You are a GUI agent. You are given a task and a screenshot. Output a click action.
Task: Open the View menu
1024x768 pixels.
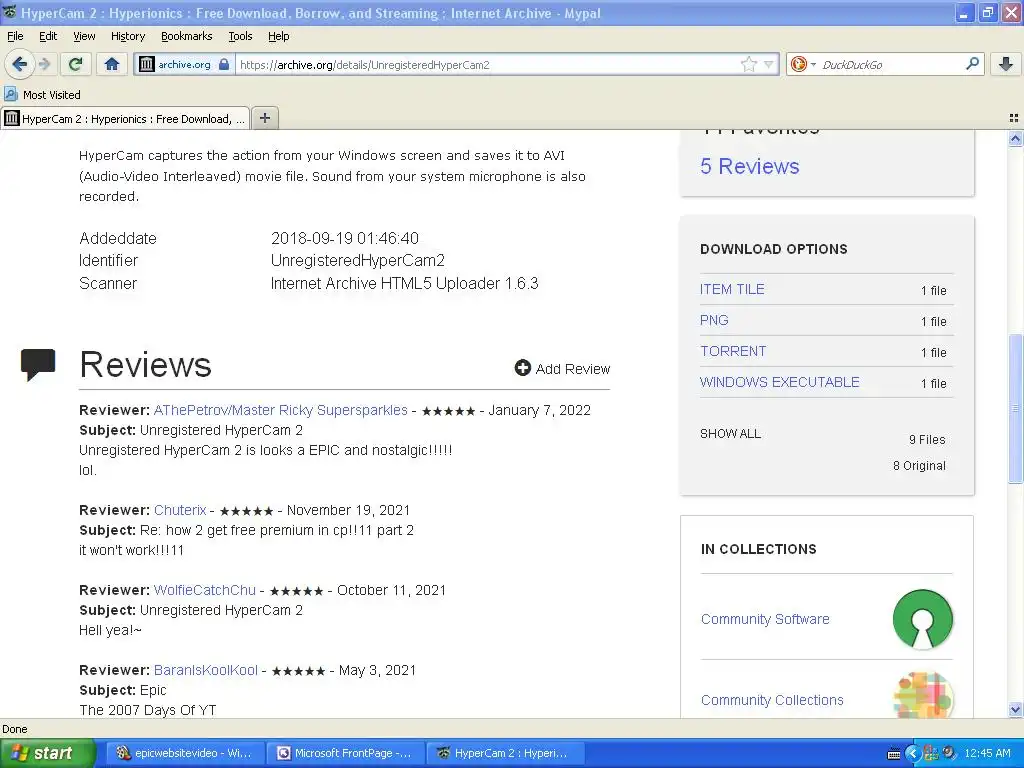tap(84, 36)
